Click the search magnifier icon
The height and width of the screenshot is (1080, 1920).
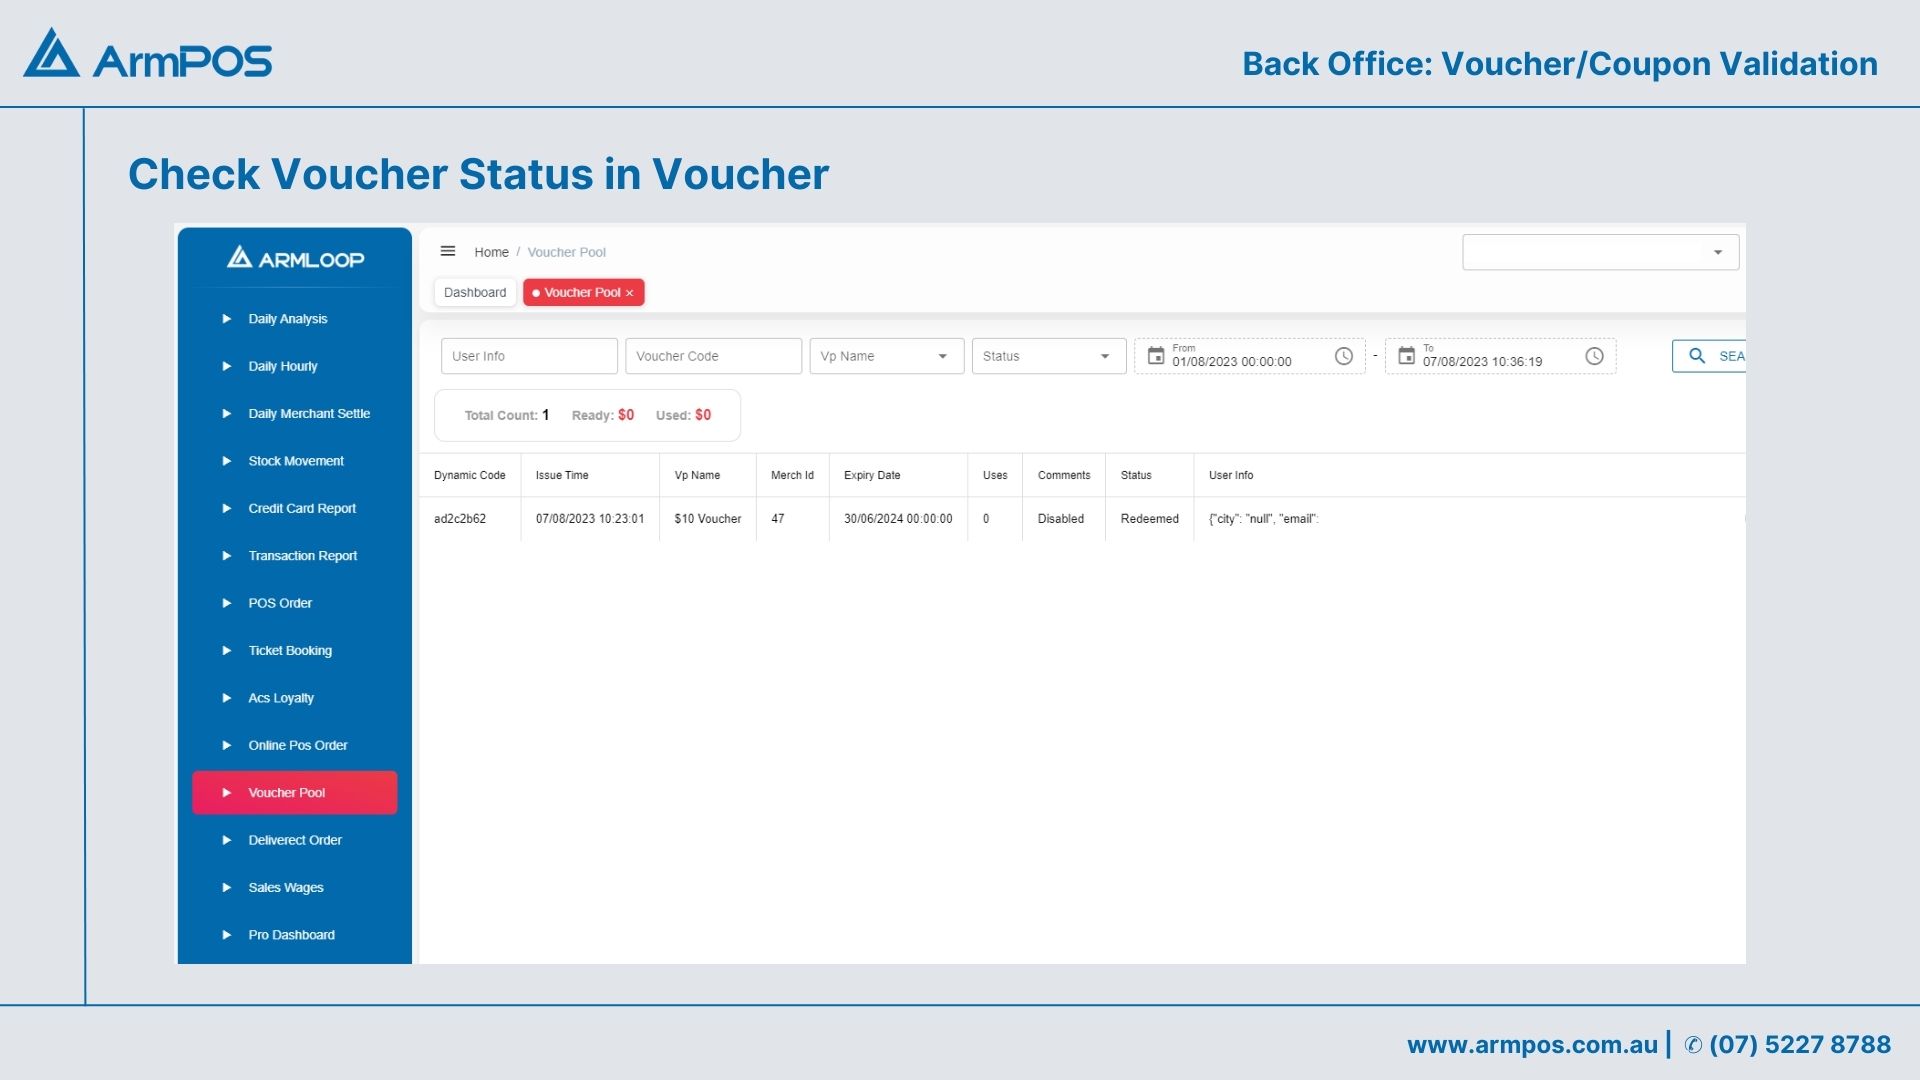(x=1697, y=356)
